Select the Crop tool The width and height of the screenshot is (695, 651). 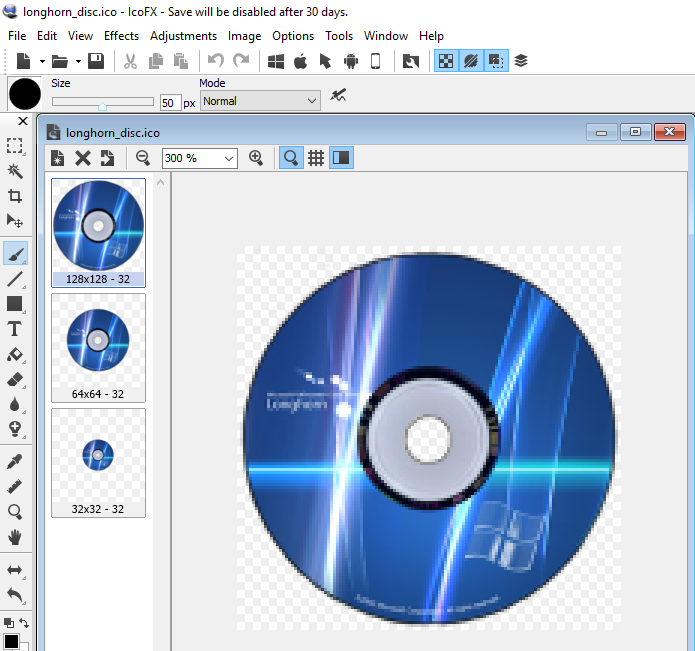(15, 196)
